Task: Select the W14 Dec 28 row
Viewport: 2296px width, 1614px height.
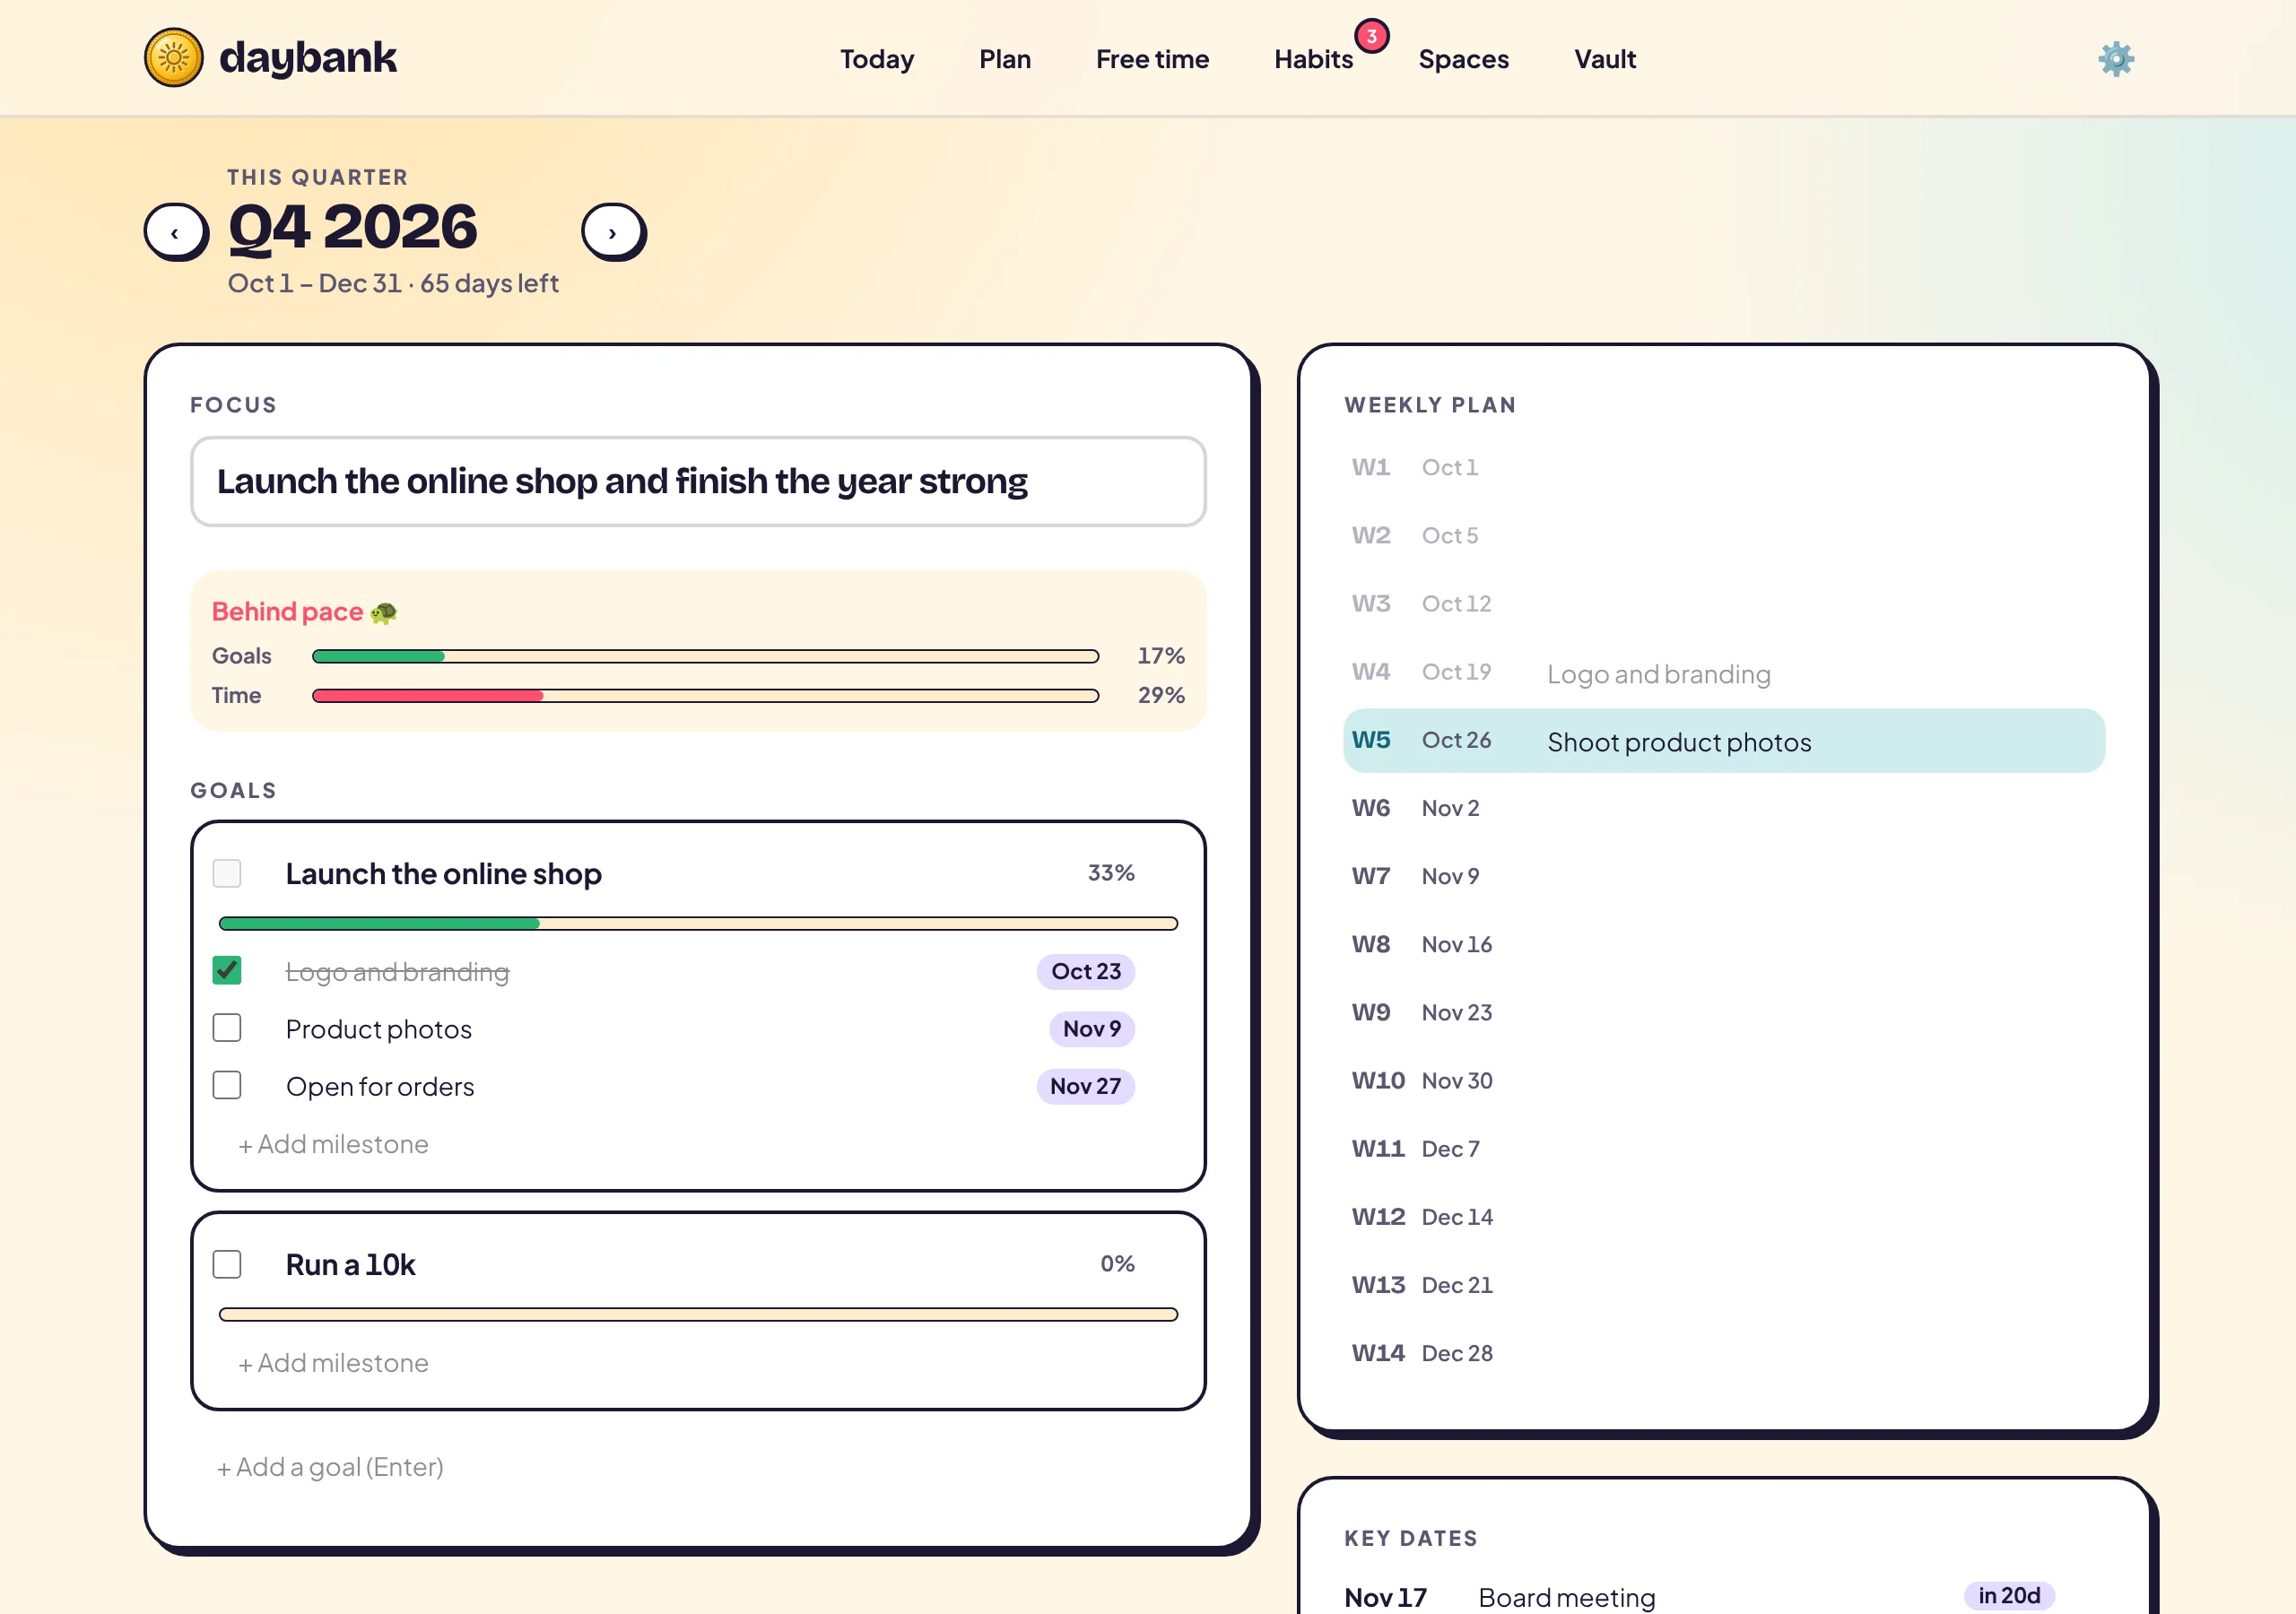Action: (1724, 1353)
